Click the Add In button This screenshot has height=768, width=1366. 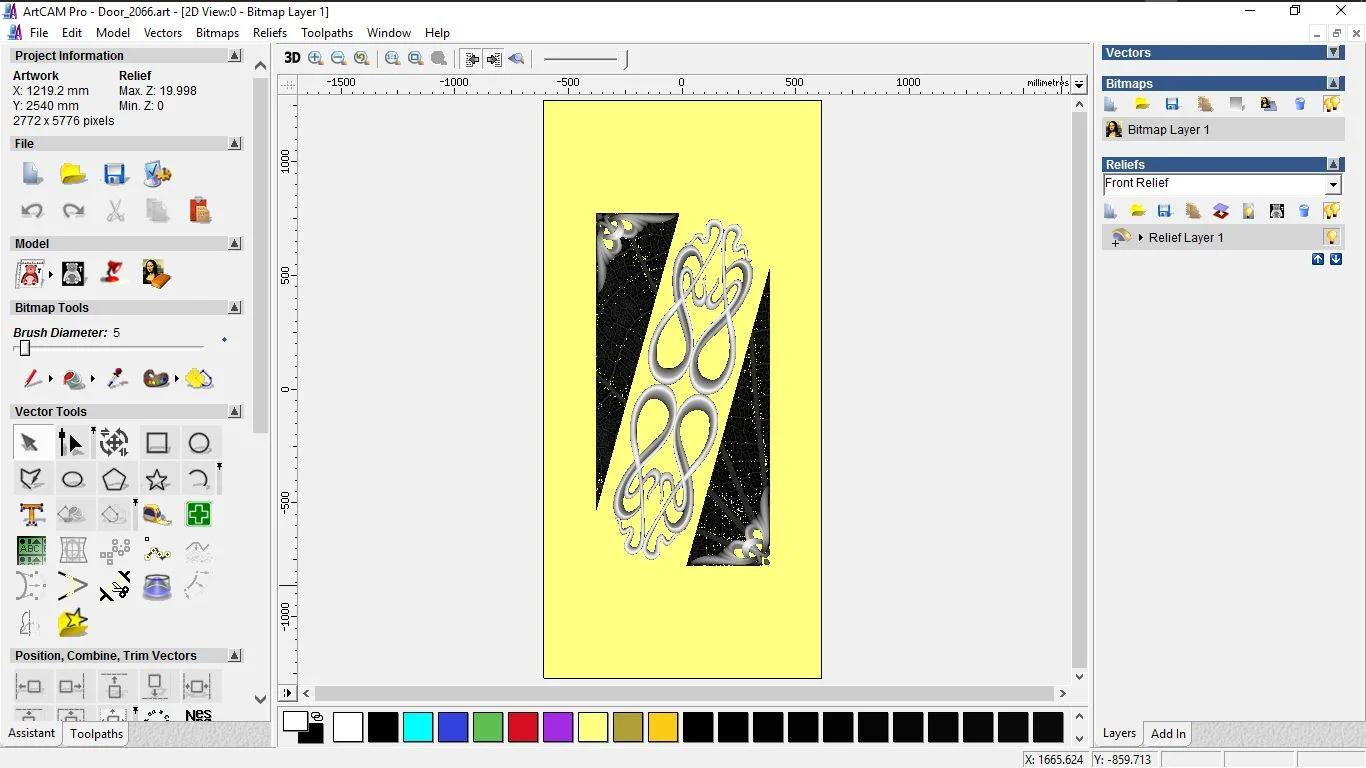point(1167,733)
